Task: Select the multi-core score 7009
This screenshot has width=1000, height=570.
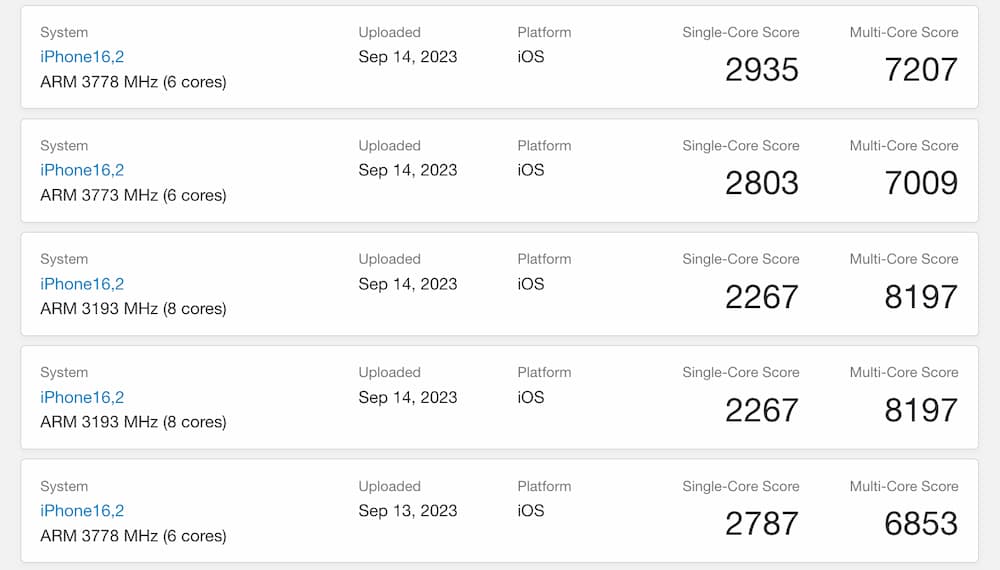Action: [921, 183]
